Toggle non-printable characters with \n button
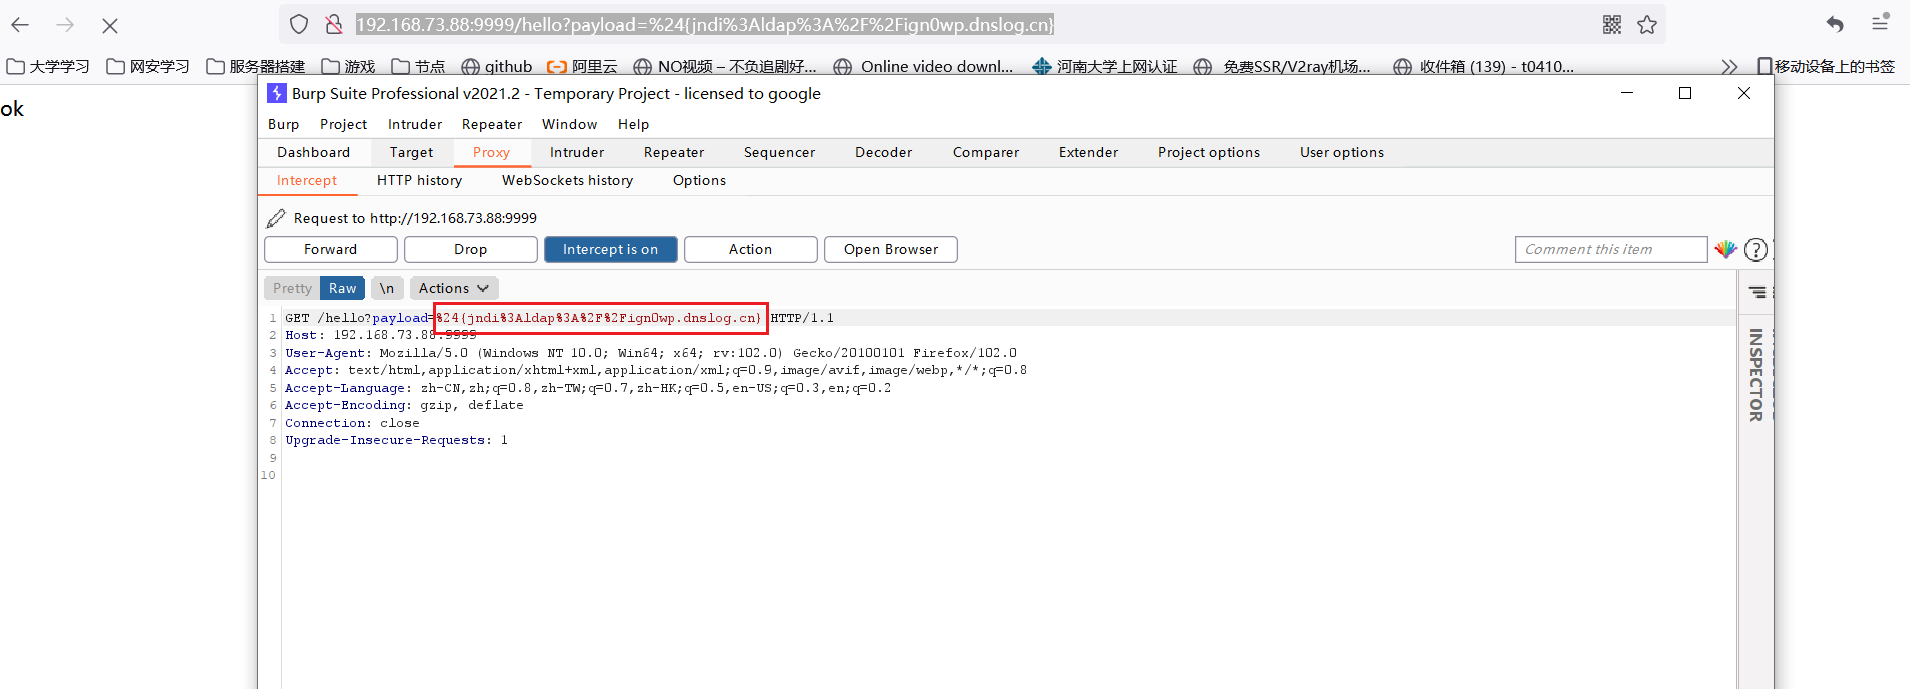This screenshot has height=689, width=1910. [387, 288]
